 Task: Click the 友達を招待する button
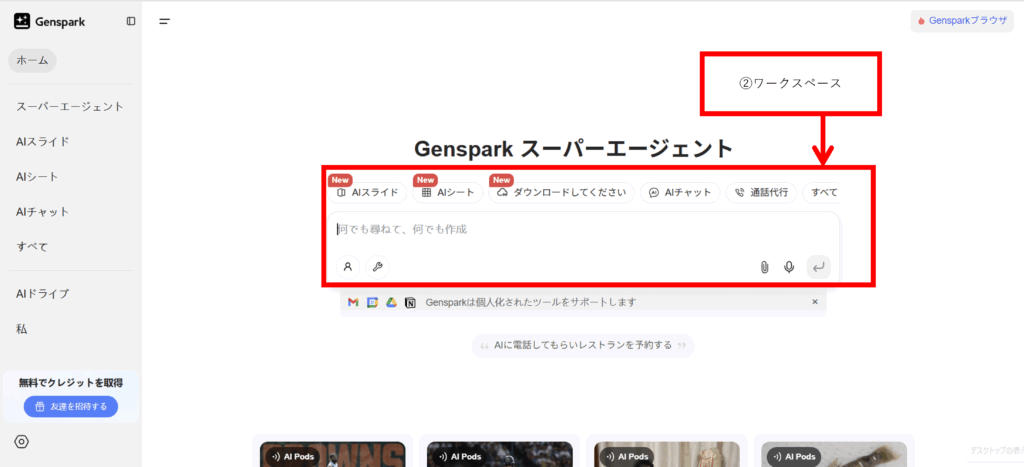click(71, 406)
